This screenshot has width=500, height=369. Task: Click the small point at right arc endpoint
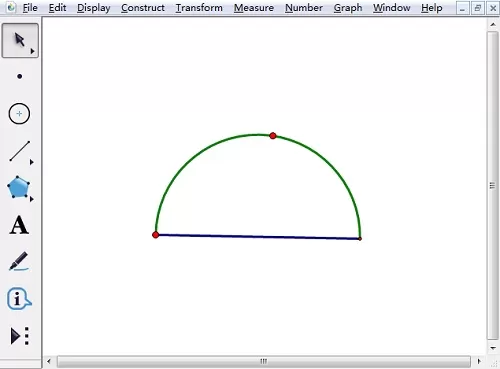click(x=360, y=239)
